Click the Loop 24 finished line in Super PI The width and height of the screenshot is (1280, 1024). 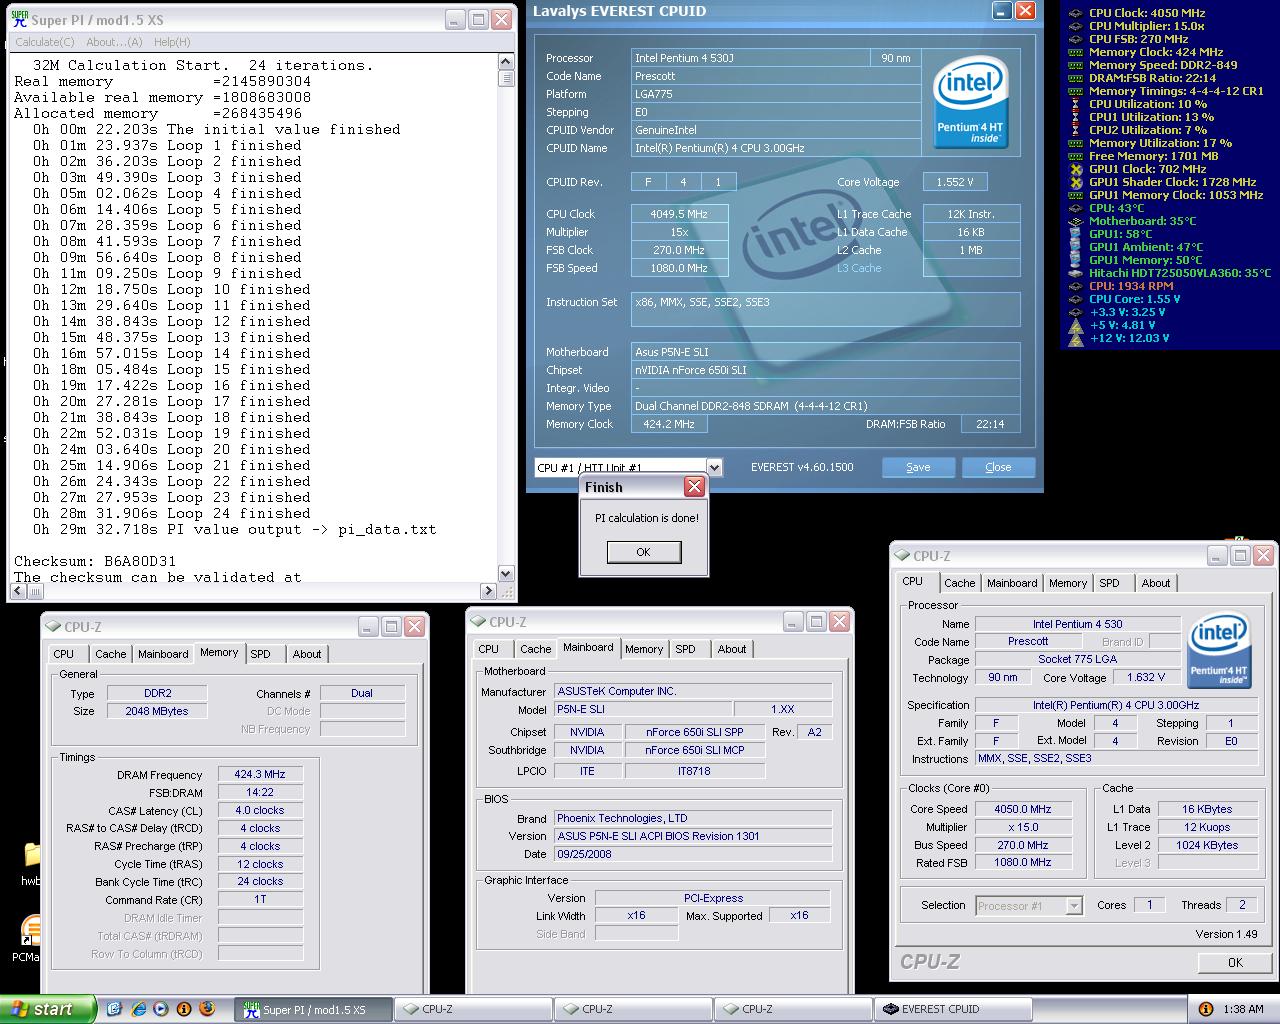[172, 513]
